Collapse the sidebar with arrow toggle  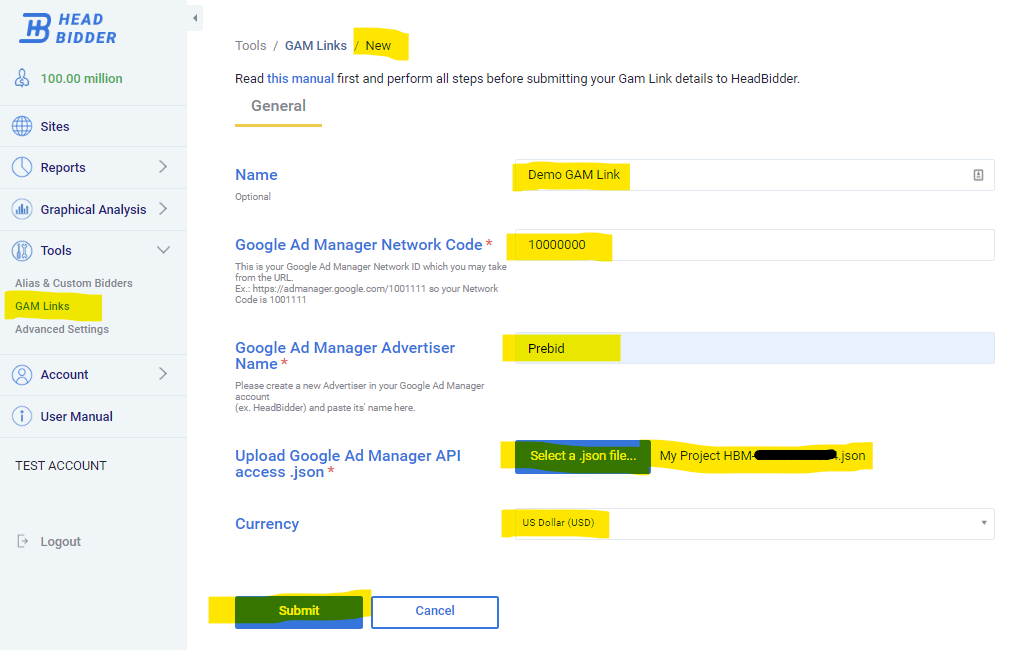195,18
